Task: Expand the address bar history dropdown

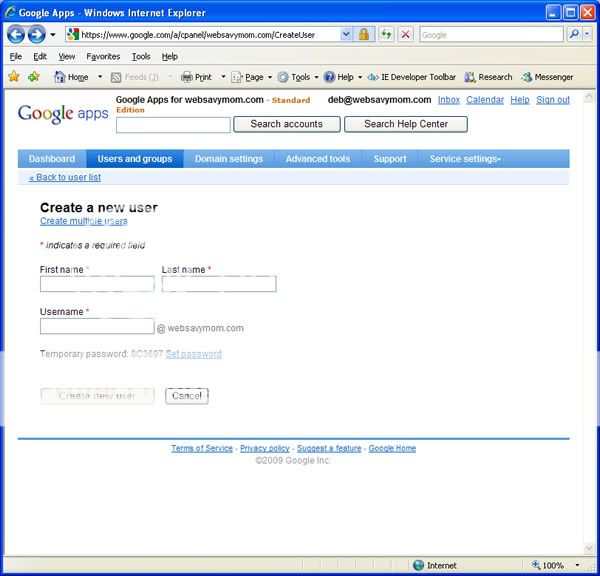Action: pos(346,35)
